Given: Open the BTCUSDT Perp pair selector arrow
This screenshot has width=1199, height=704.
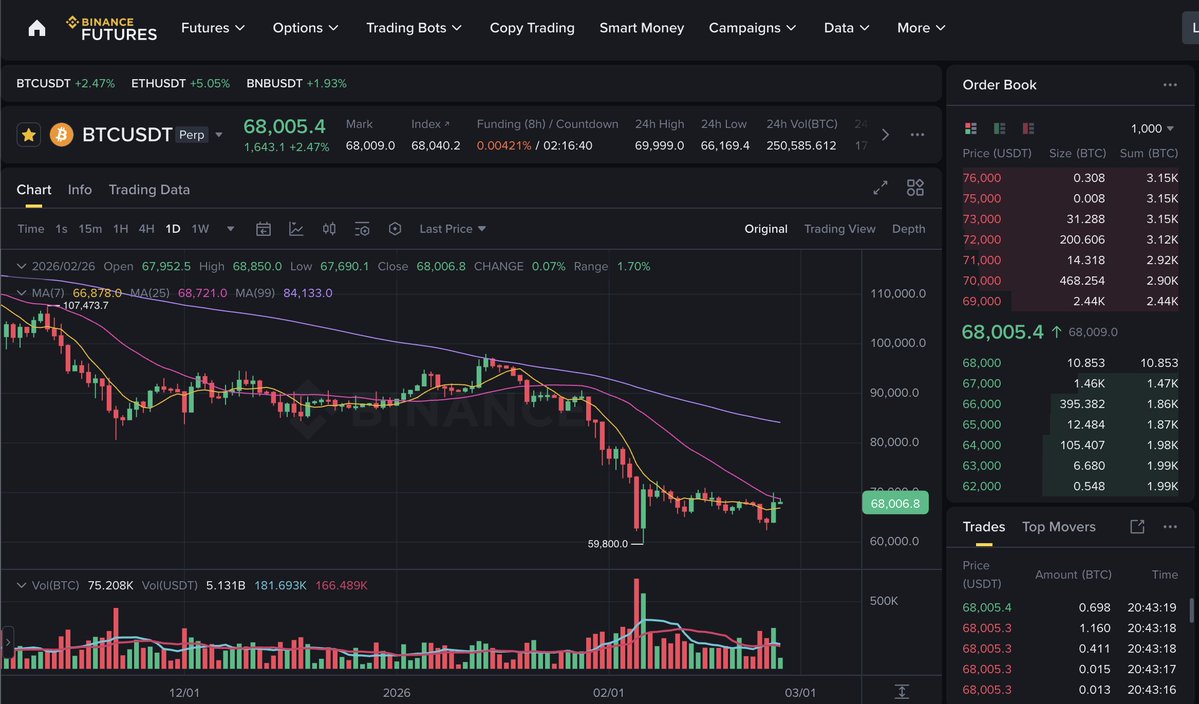Looking at the screenshot, I should click(x=219, y=135).
